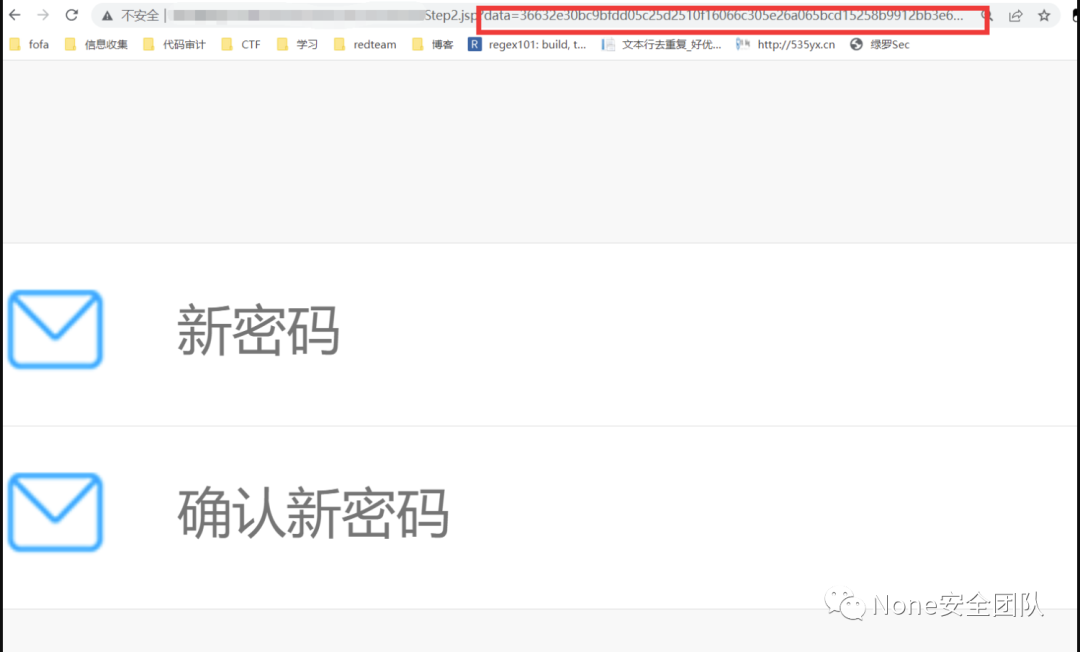This screenshot has height=652, width=1080.
Task: Open the 信息收集 bookmarks folder
Action: 96,44
